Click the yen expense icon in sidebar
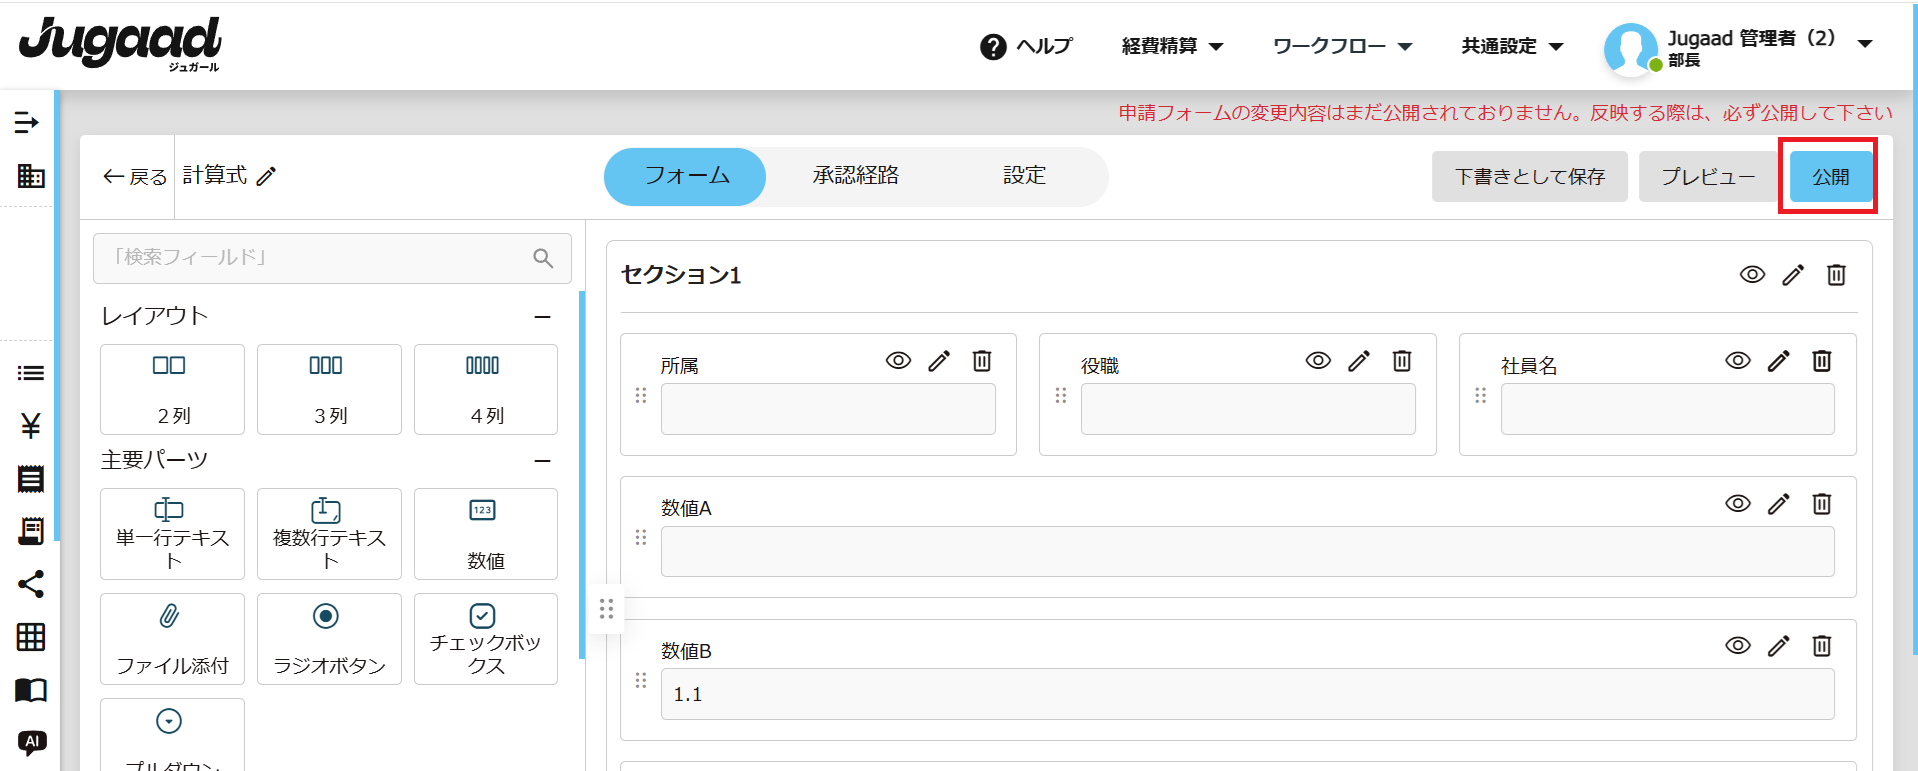The image size is (1918, 771). 31,426
